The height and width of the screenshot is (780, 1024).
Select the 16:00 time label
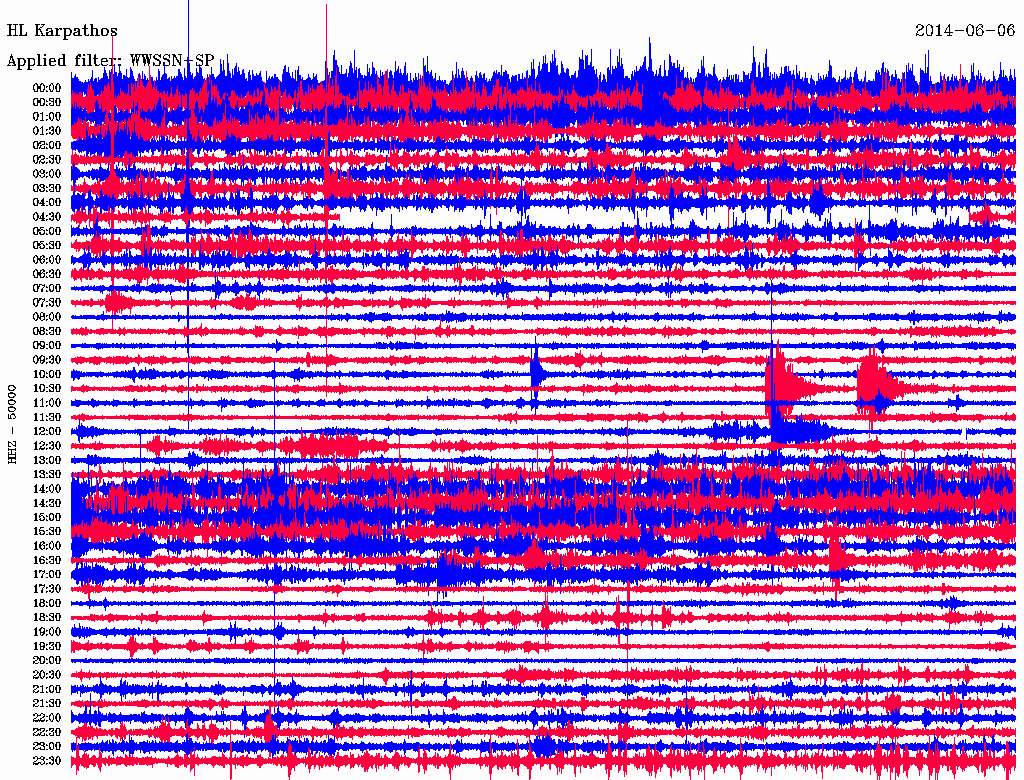pyautogui.click(x=47, y=546)
